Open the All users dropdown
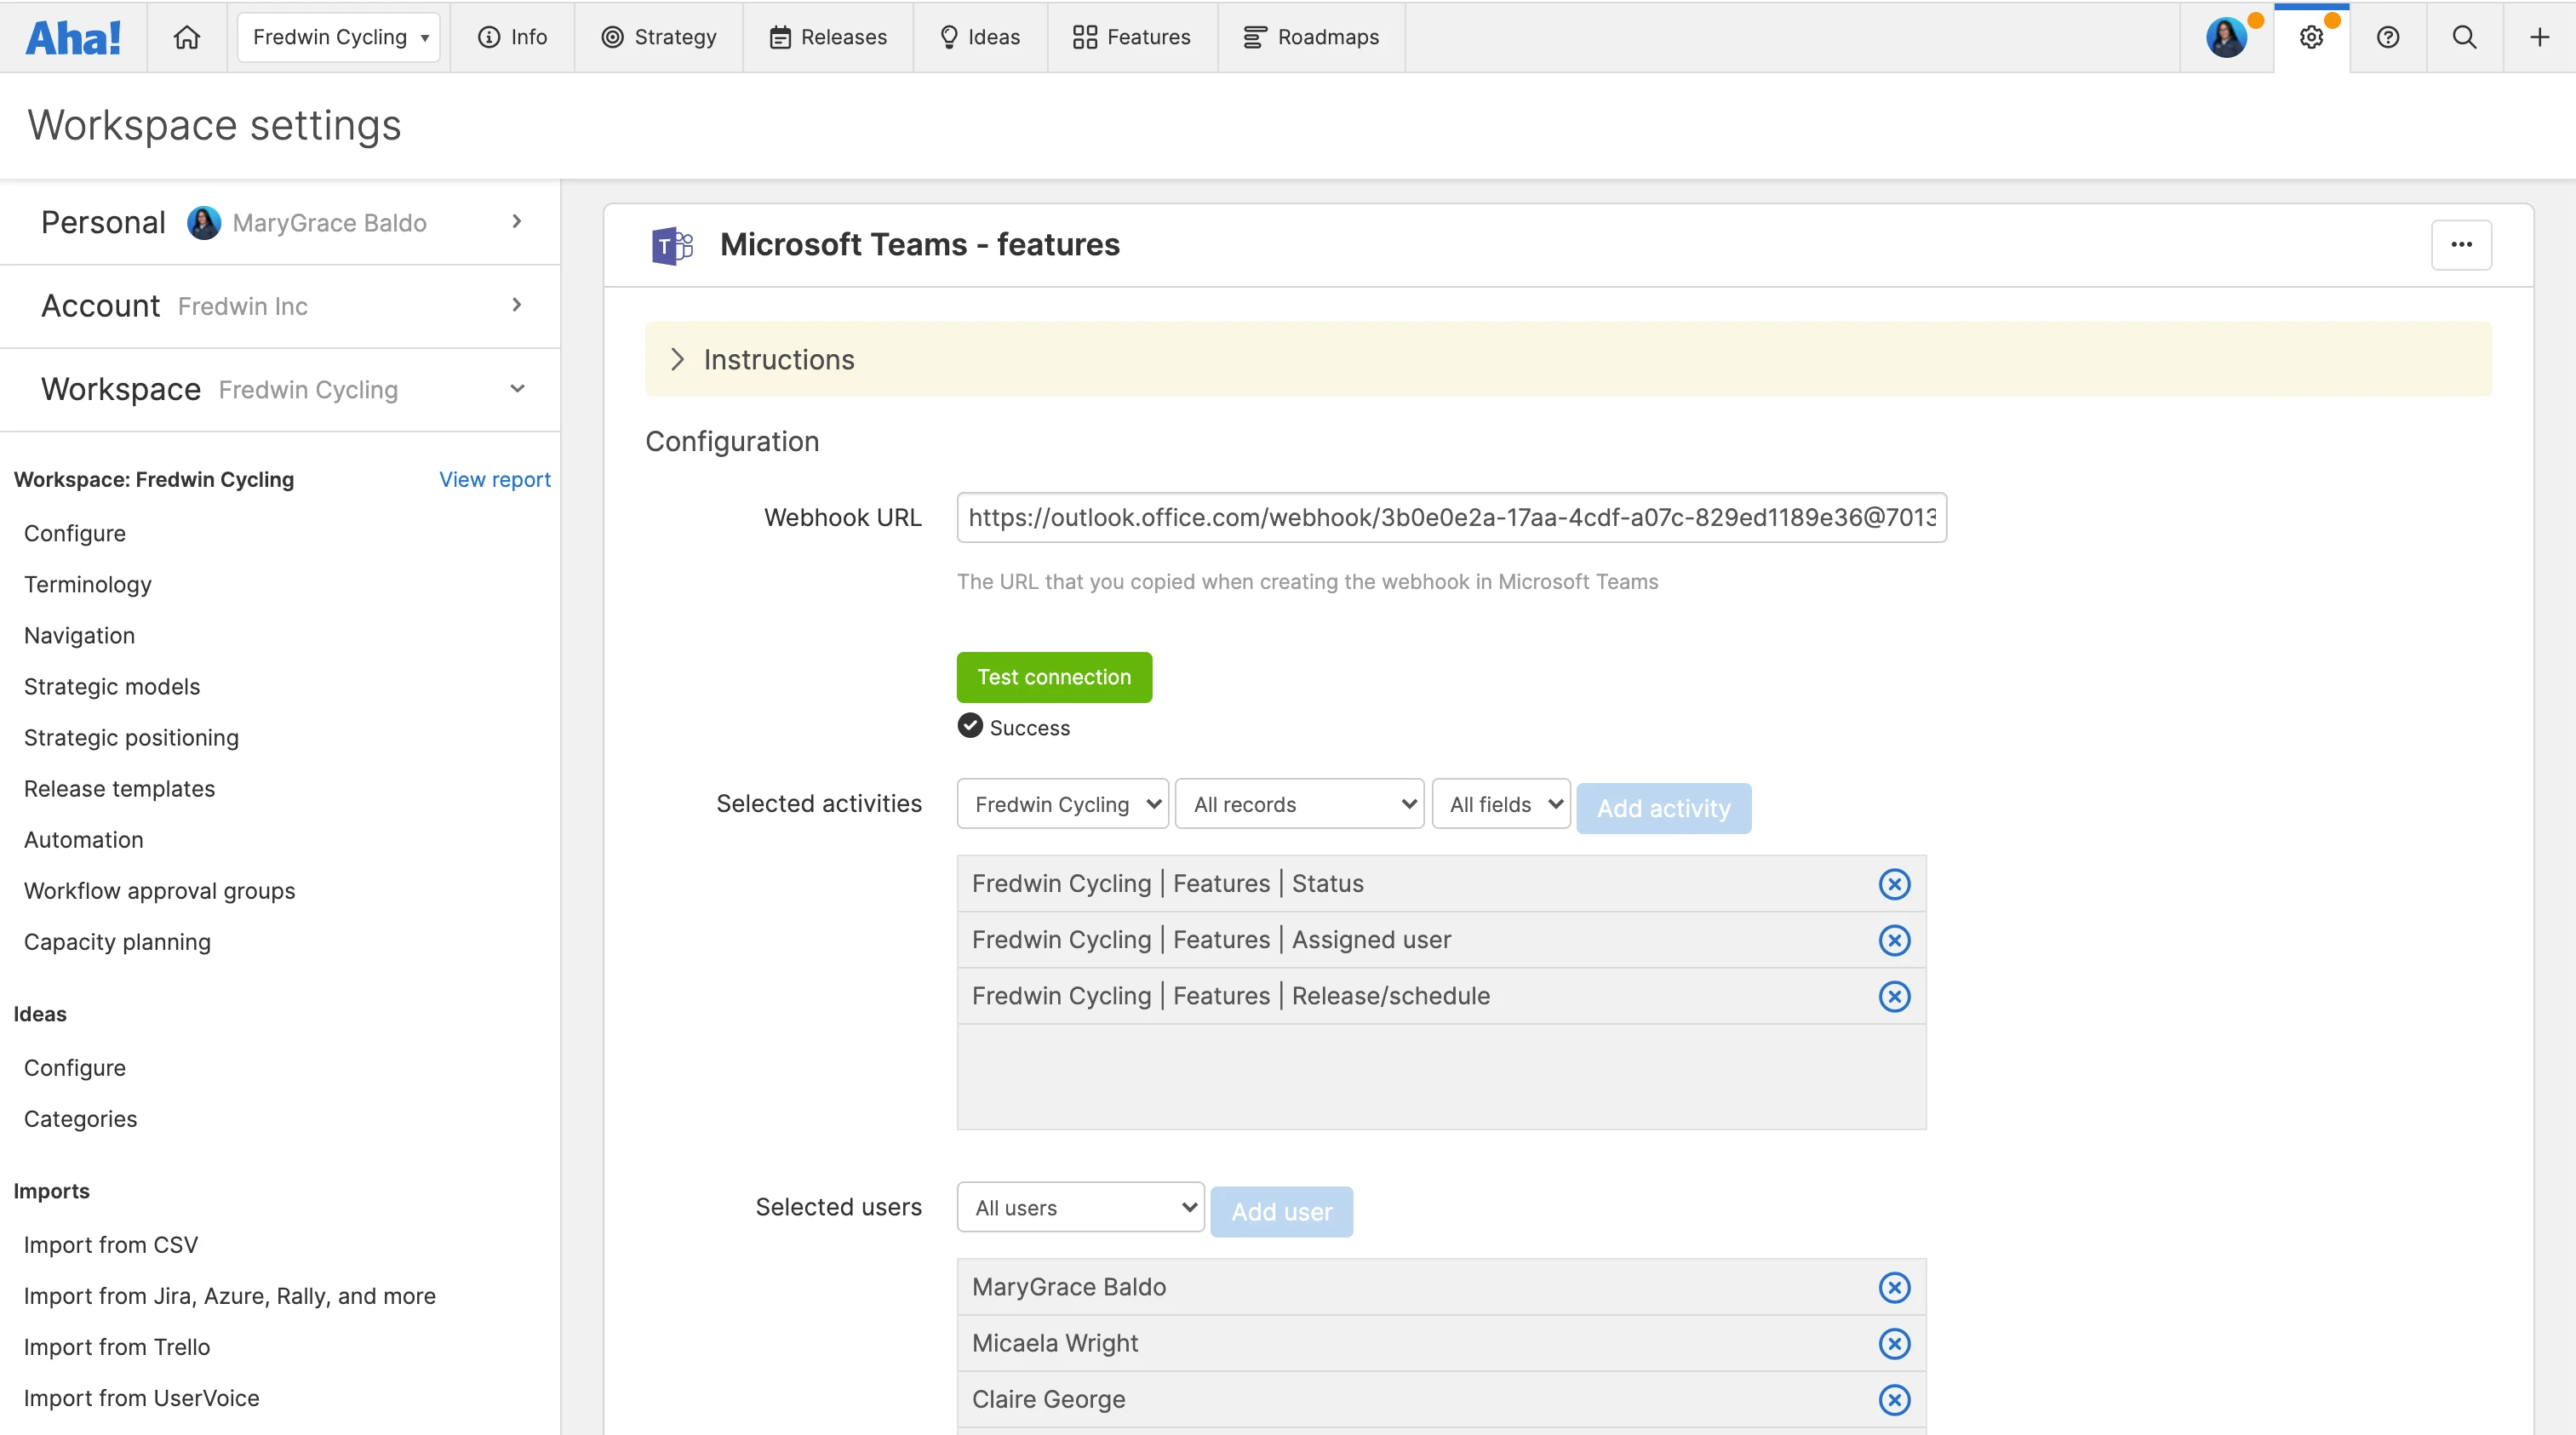 [x=1080, y=1207]
